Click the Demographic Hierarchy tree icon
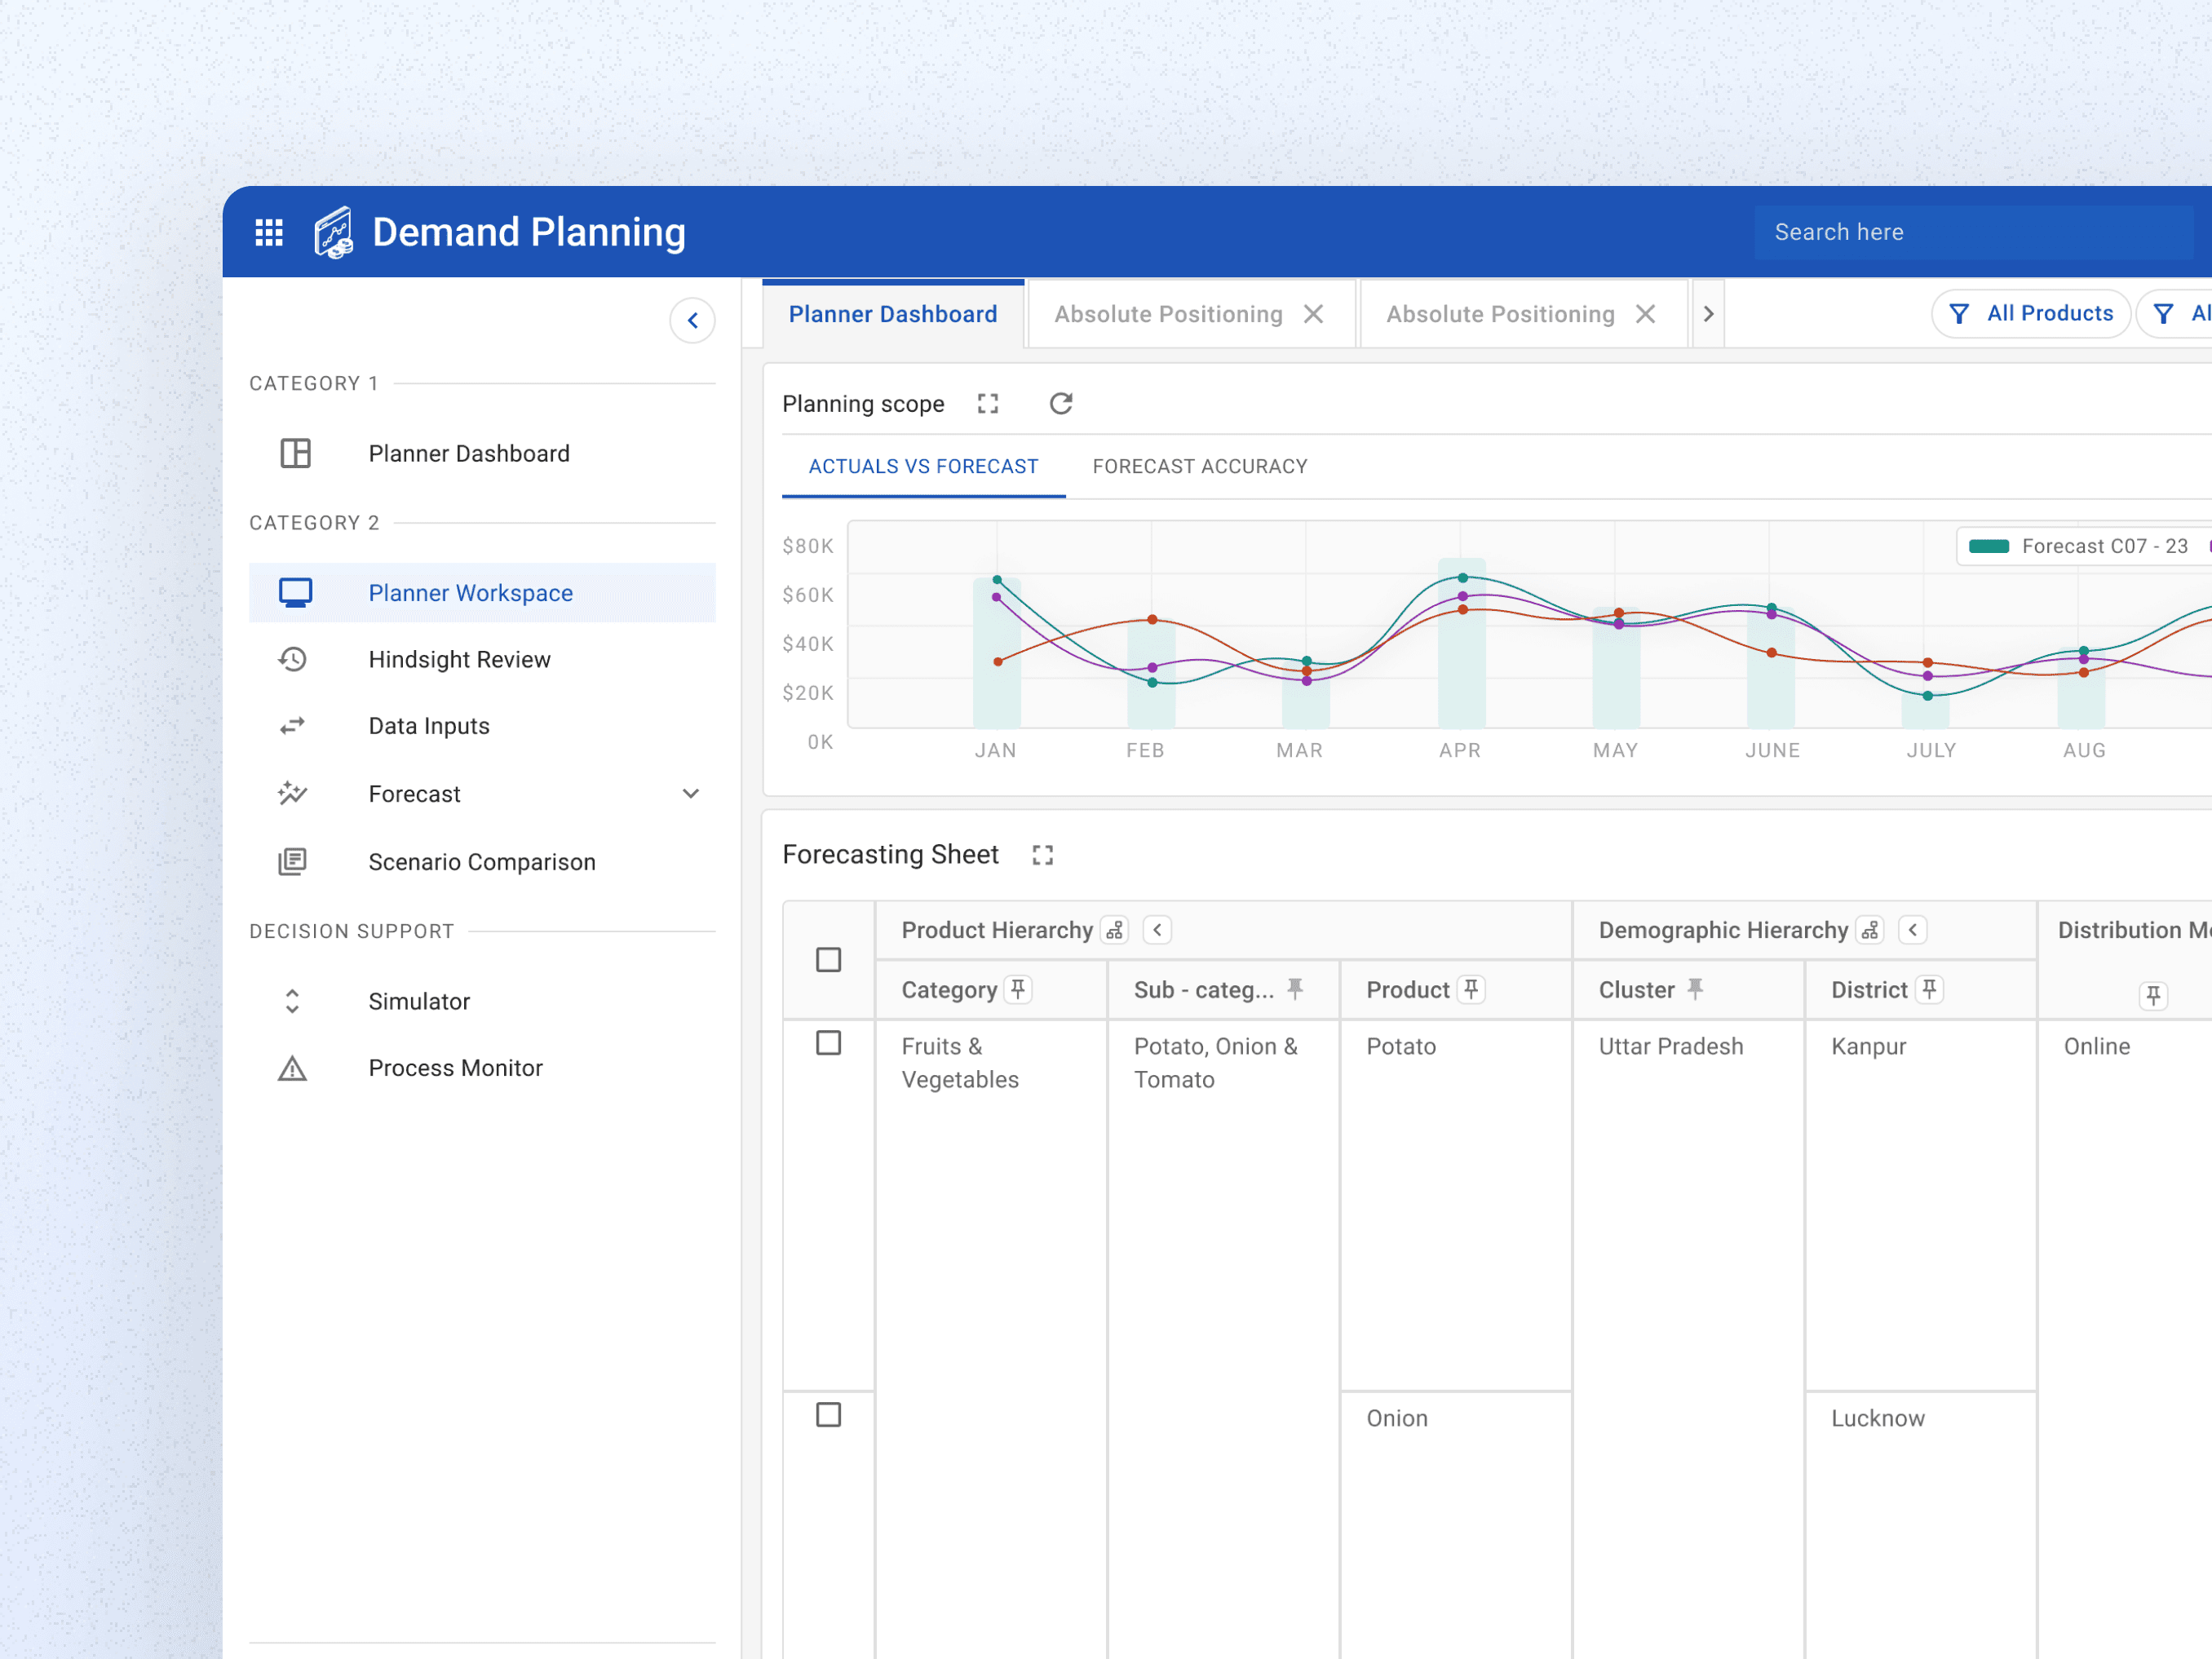This screenshot has width=2212, height=1659. 1870,930
